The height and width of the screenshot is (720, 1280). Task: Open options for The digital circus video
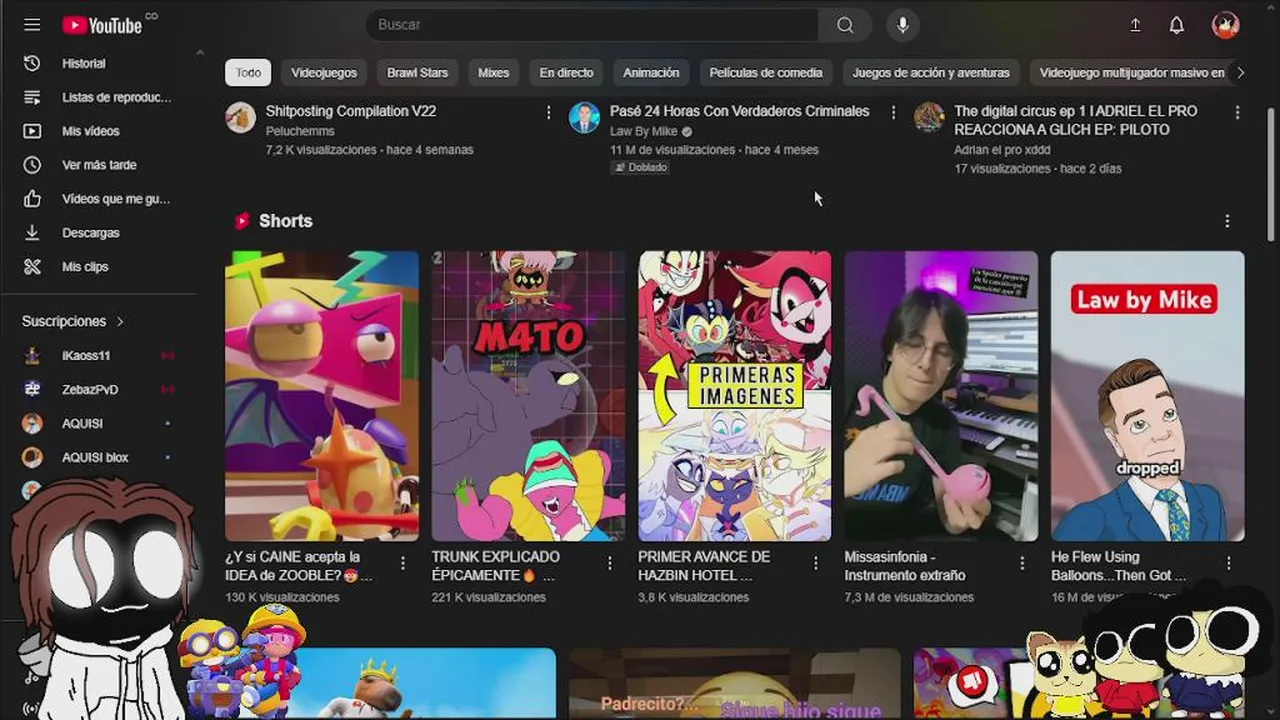[1237, 113]
